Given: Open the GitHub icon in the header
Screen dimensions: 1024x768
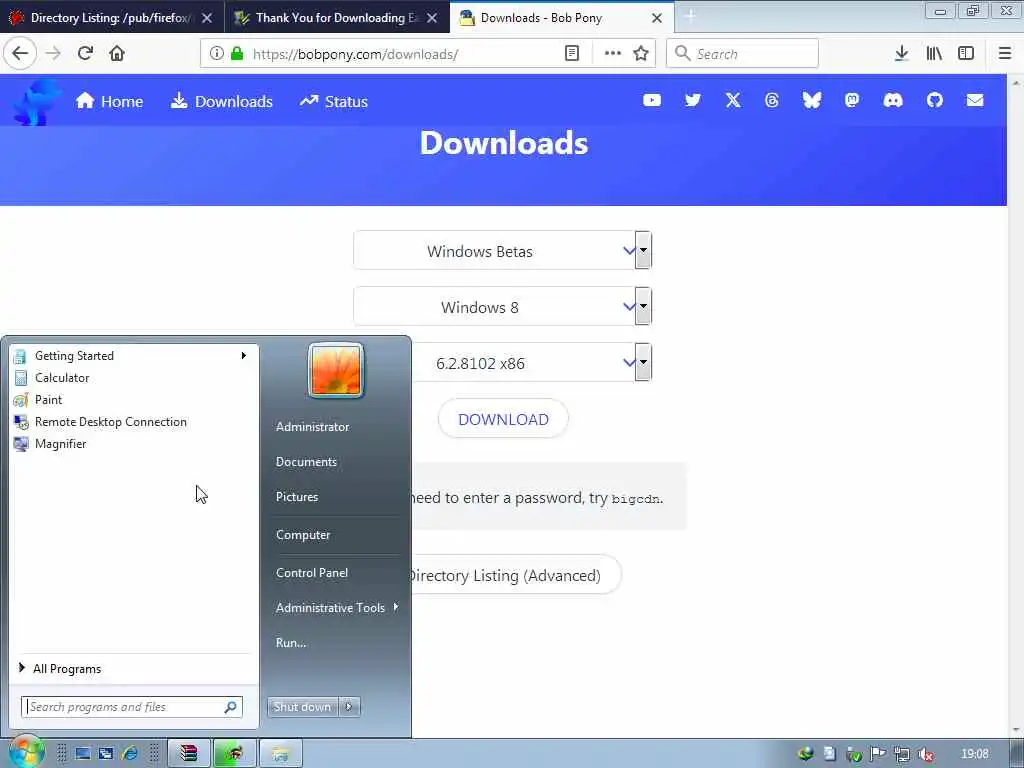Looking at the screenshot, I should click(935, 100).
